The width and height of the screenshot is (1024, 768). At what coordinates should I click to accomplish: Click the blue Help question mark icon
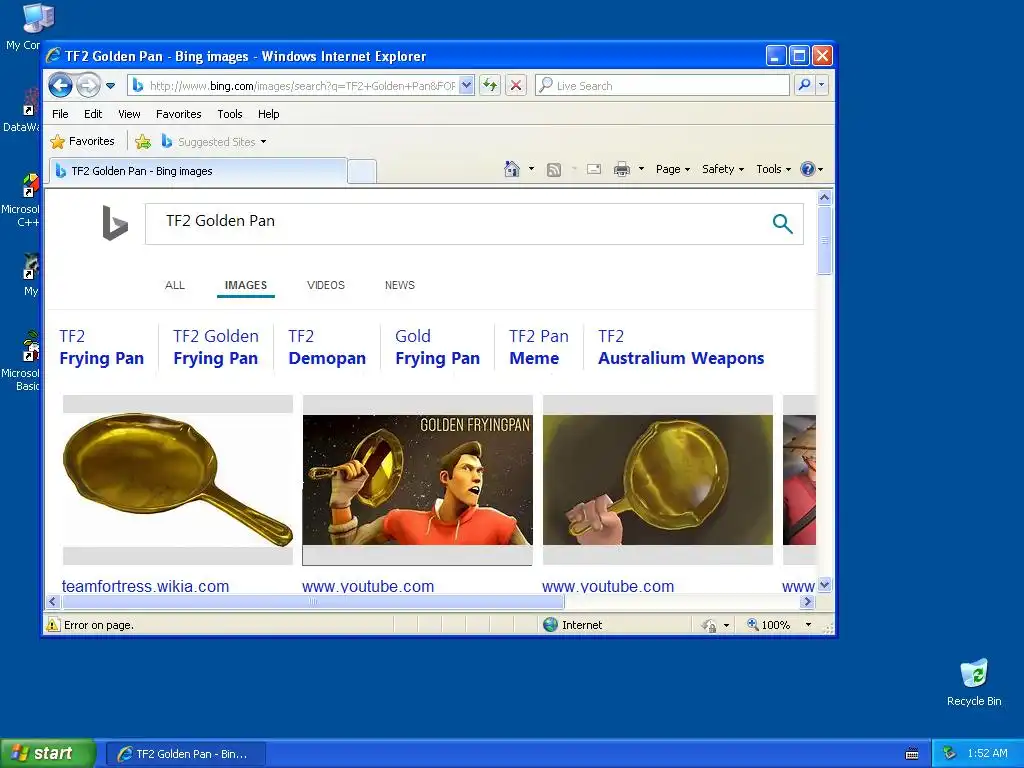(808, 169)
